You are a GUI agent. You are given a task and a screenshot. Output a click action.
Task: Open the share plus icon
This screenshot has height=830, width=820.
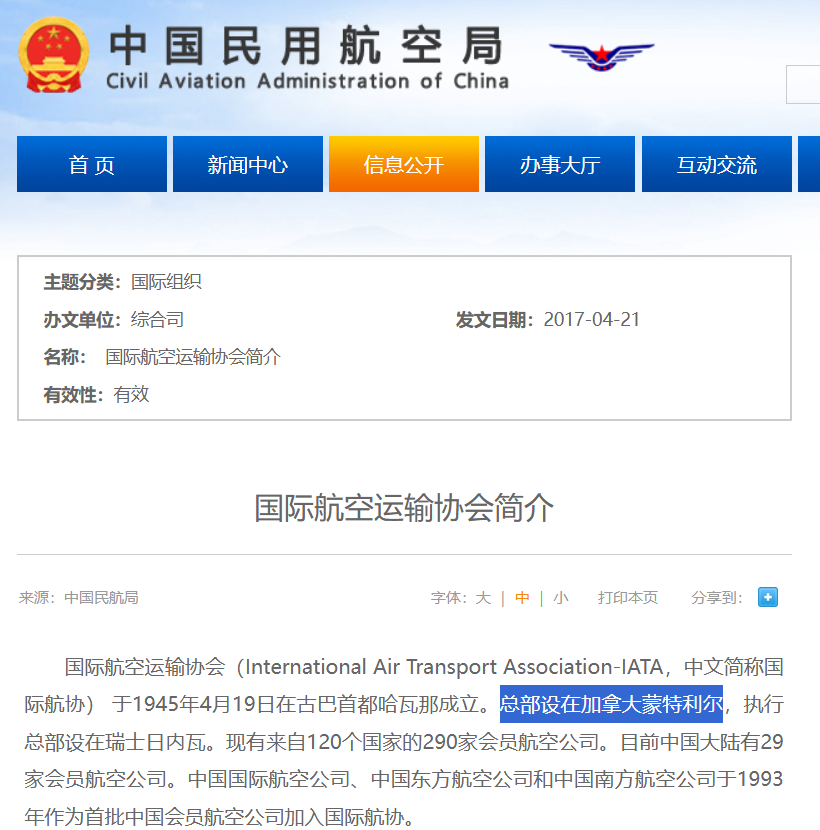[767, 598]
